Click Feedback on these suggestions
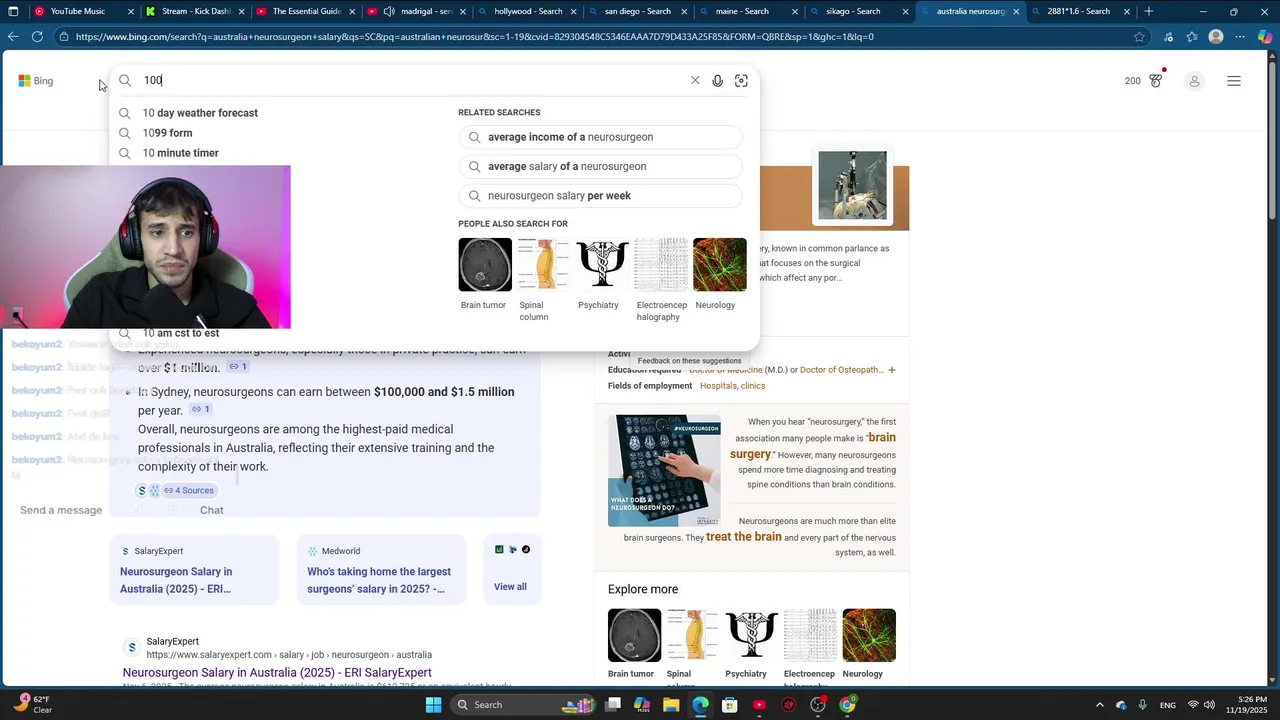 tap(689, 361)
